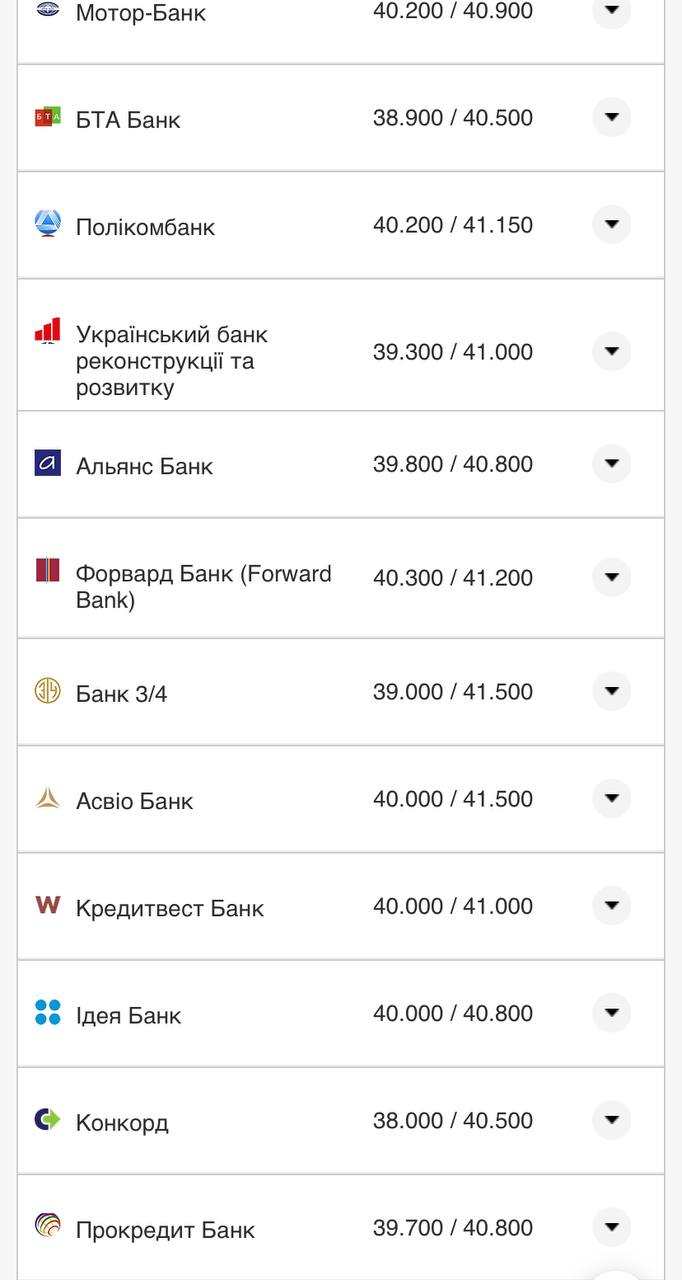Expand the Конкорд row dropdown arrow

[611, 1120]
